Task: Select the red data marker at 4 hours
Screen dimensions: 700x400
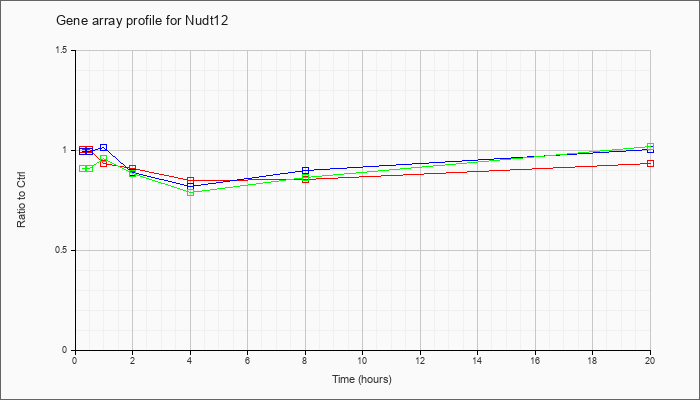Action: (x=190, y=181)
